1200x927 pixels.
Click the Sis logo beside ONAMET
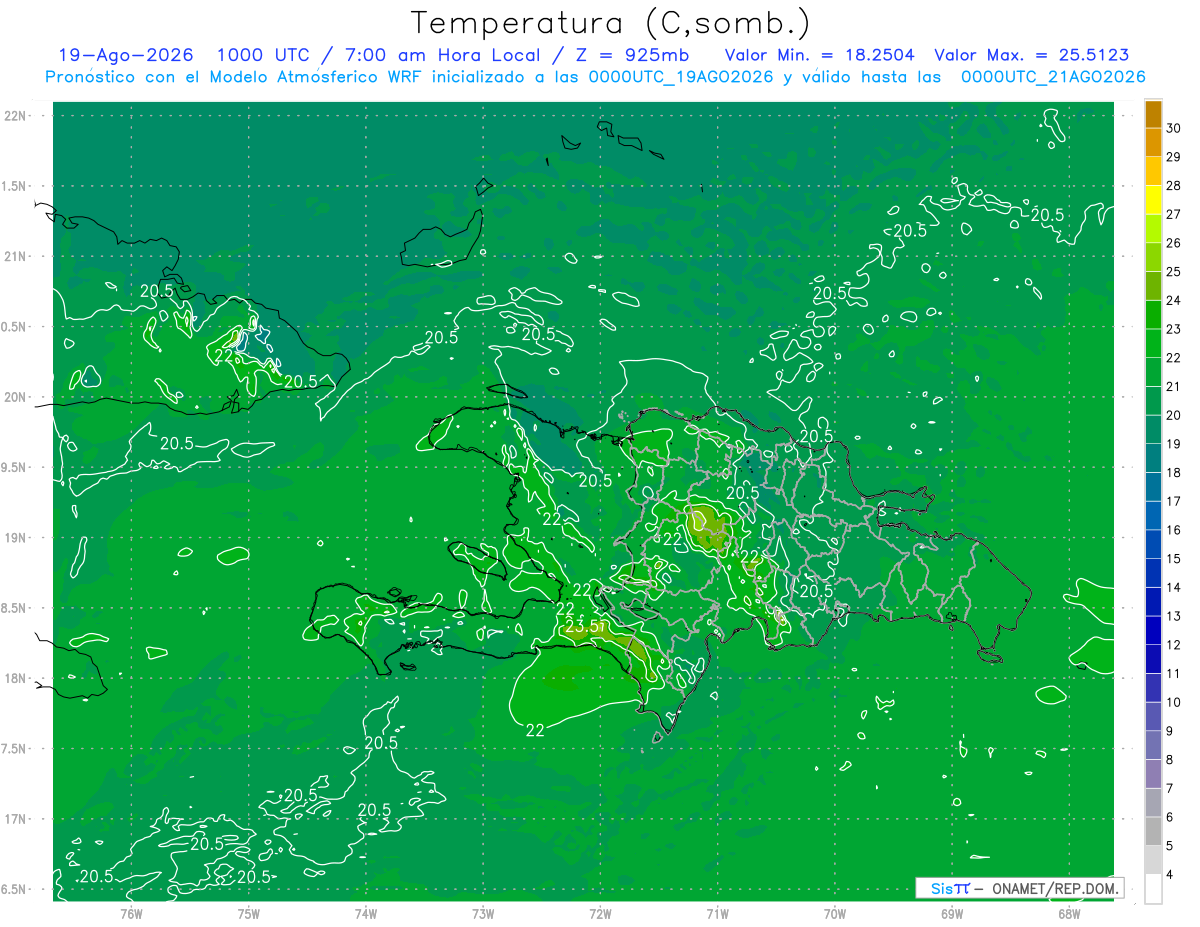tap(949, 888)
